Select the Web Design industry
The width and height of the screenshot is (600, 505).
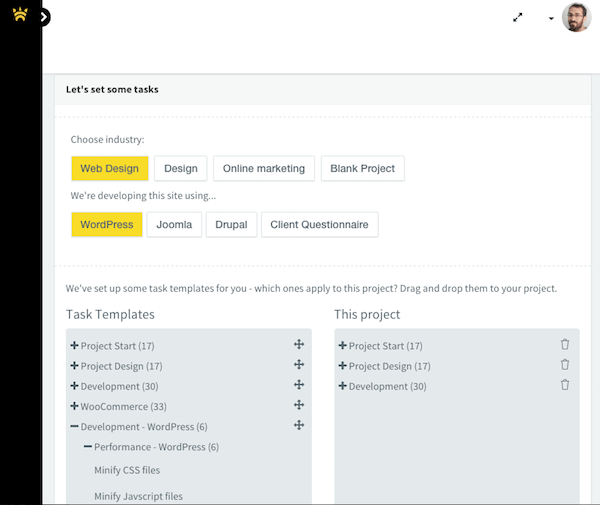click(109, 168)
